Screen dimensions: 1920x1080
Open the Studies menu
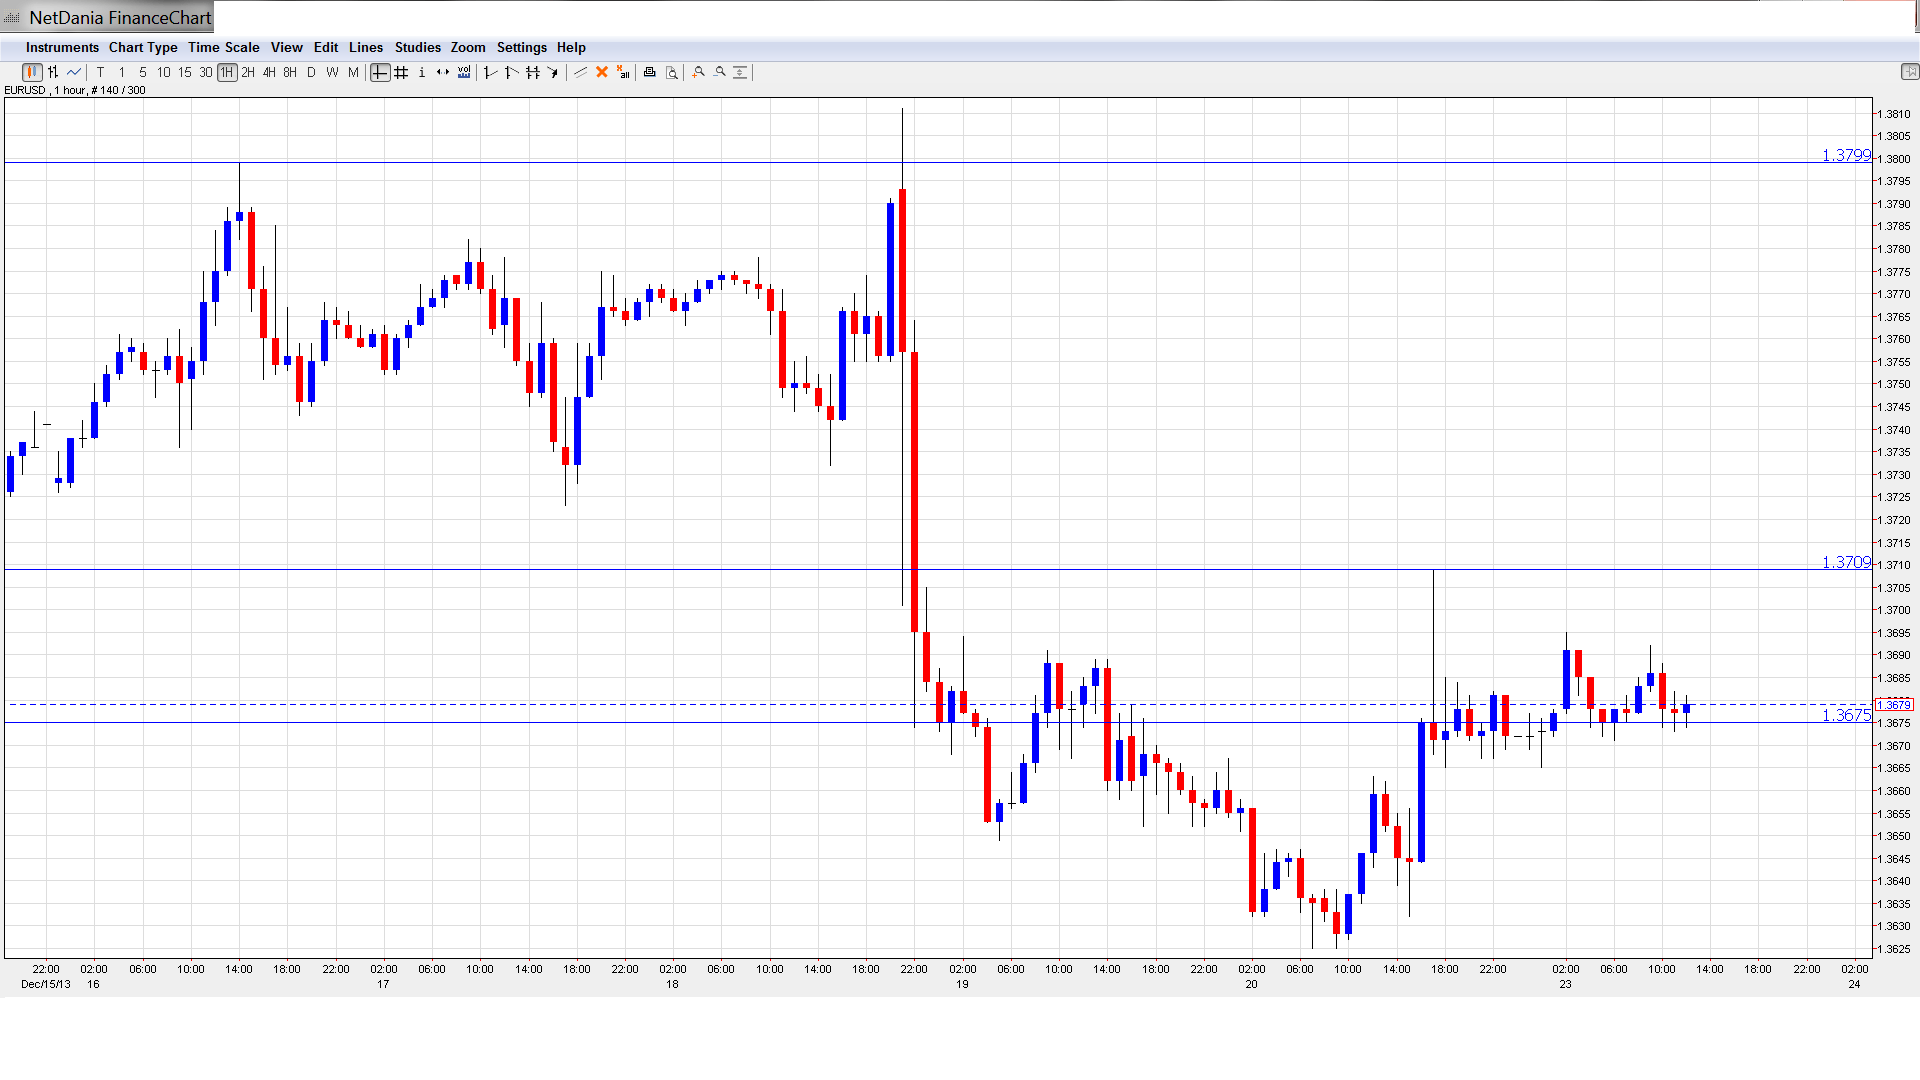pyautogui.click(x=417, y=47)
